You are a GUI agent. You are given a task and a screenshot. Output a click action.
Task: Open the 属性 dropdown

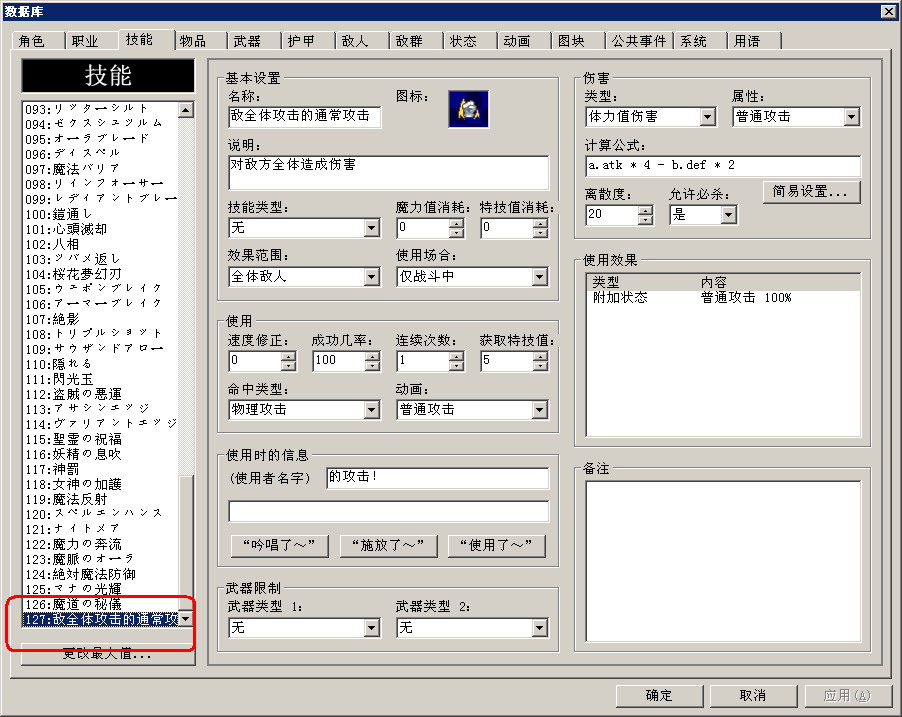pyautogui.click(x=851, y=117)
